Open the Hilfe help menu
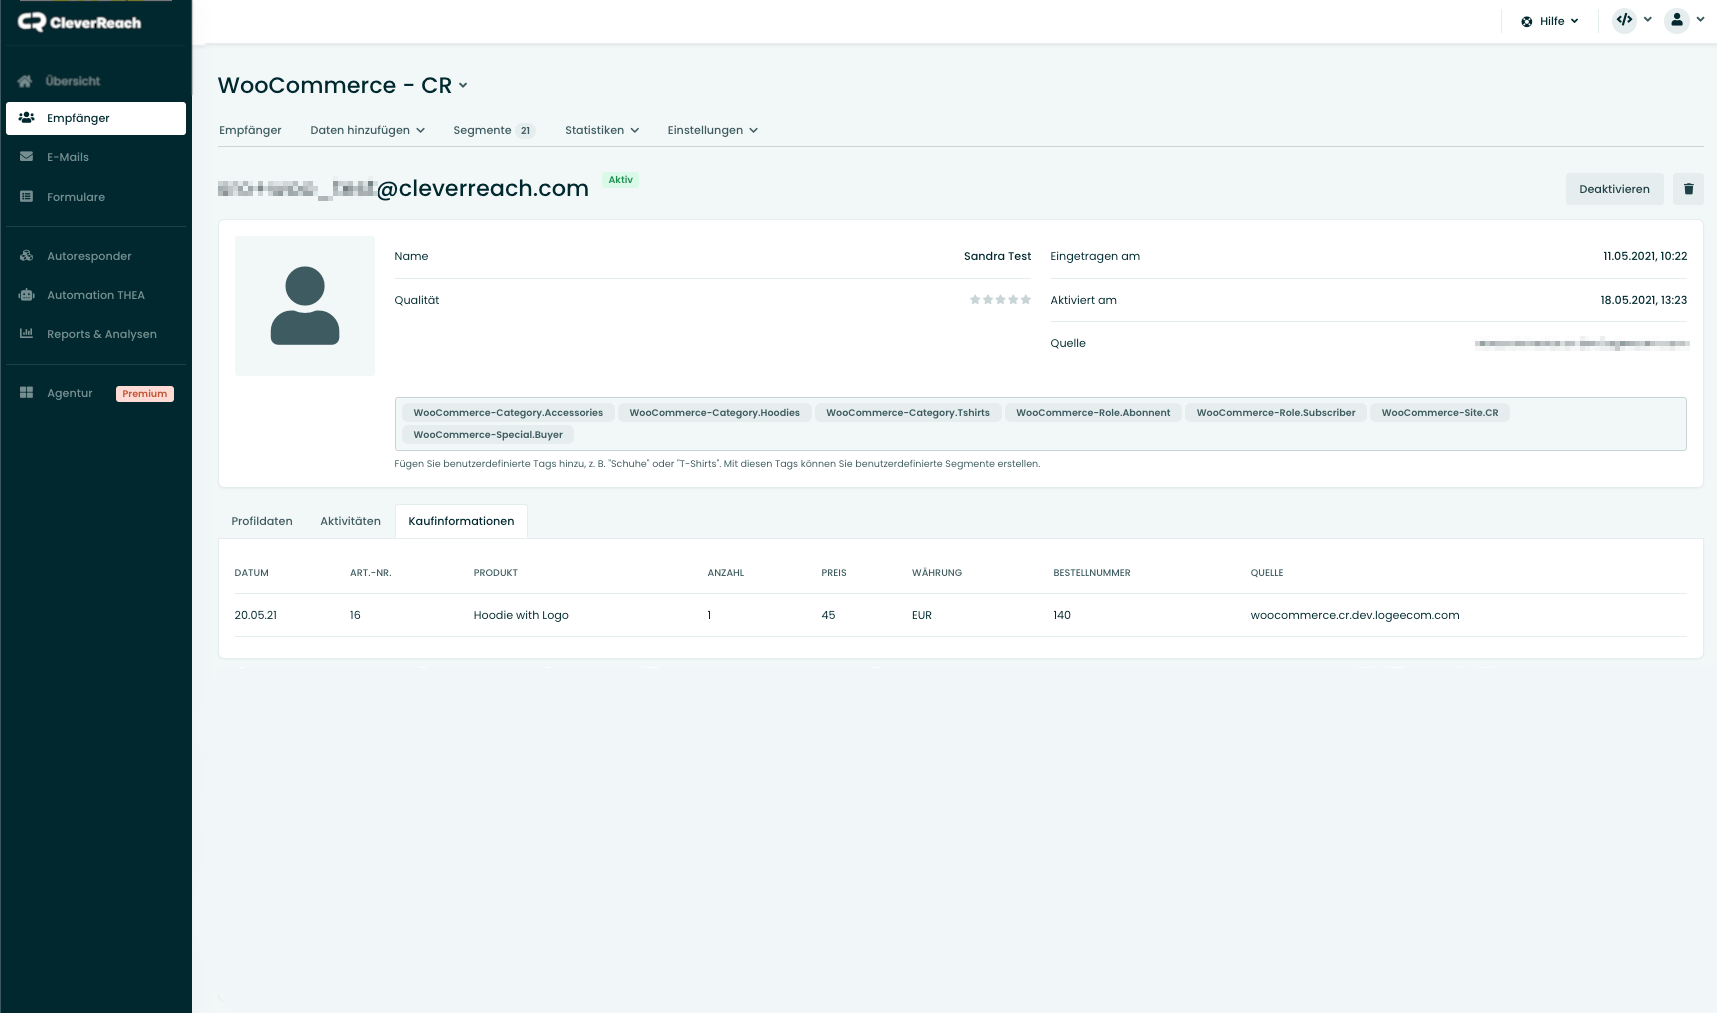The width and height of the screenshot is (1717, 1013). [x=1550, y=21]
